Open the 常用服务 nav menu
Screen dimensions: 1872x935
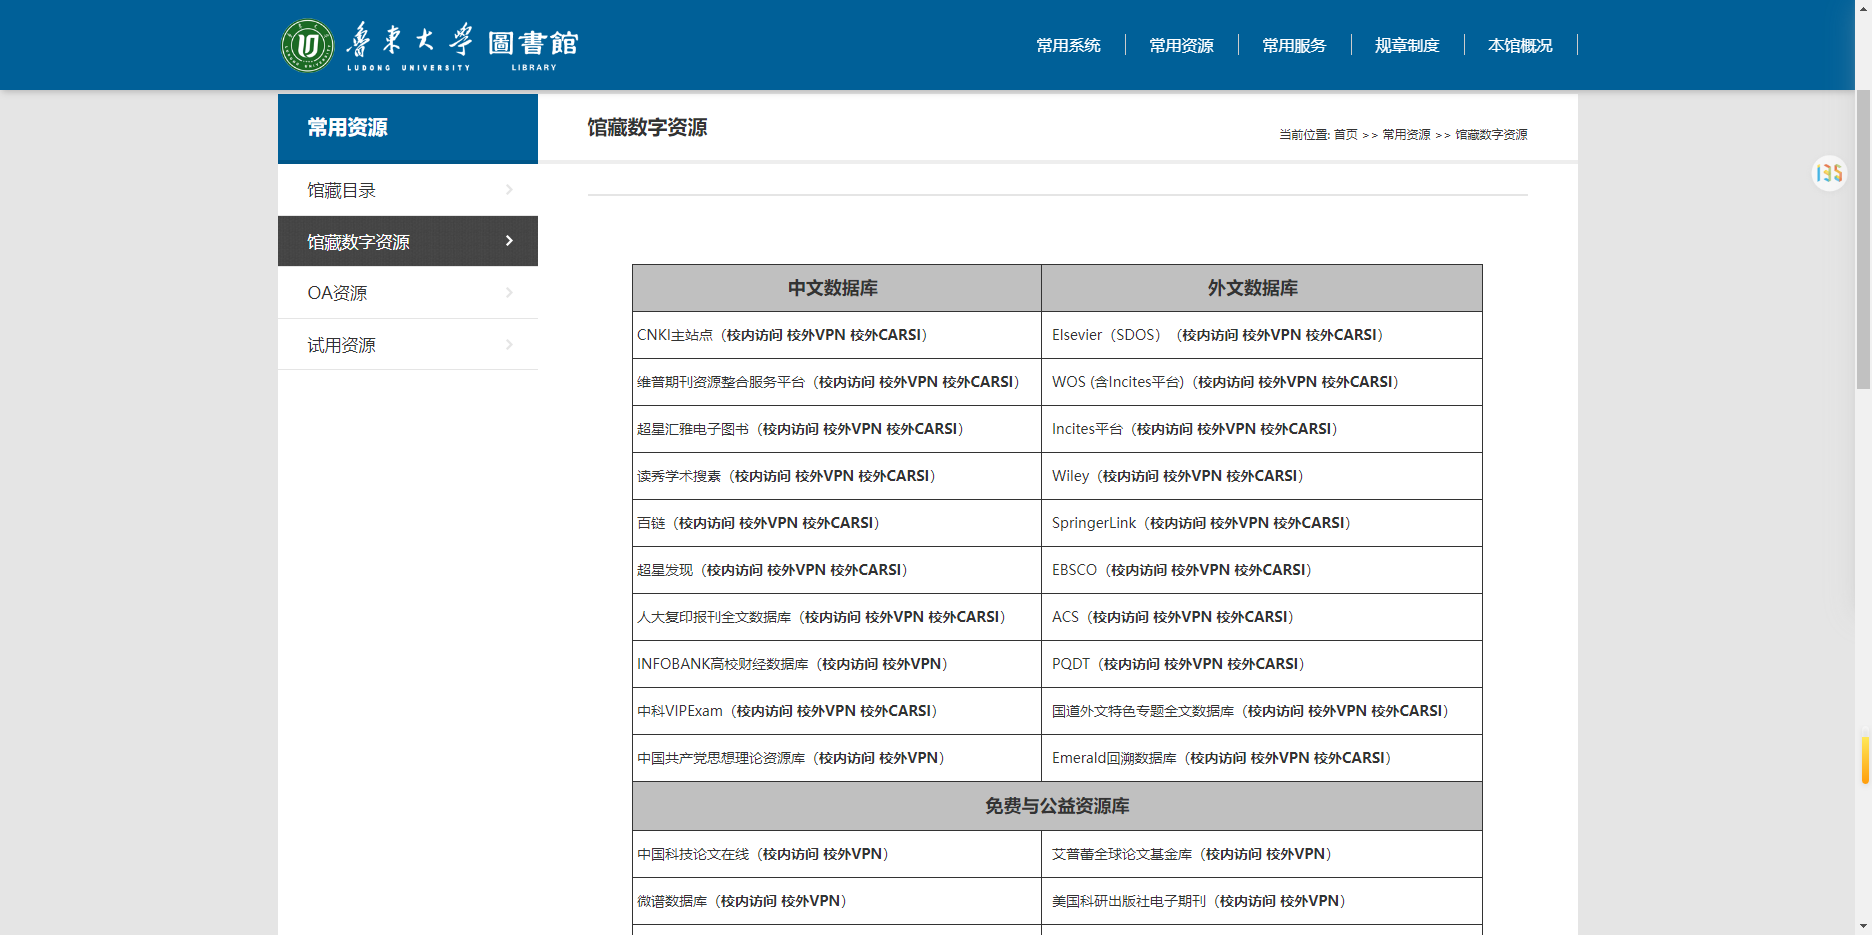[1294, 45]
